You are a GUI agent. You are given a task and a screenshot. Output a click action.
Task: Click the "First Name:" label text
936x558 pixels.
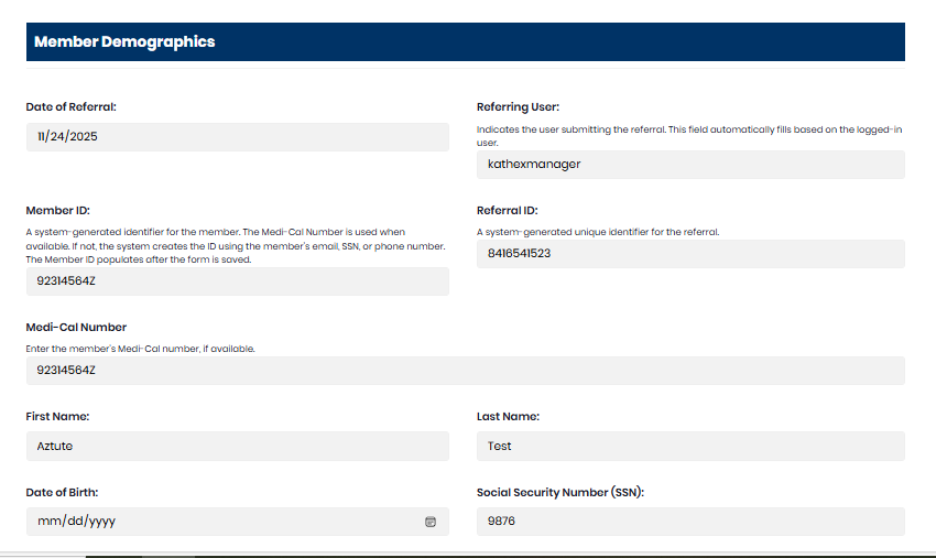tap(58, 417)
